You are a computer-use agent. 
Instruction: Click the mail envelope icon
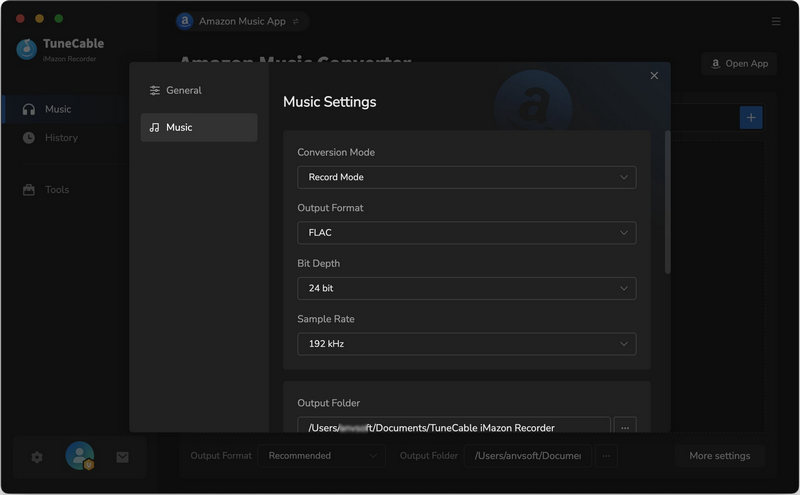122,457
